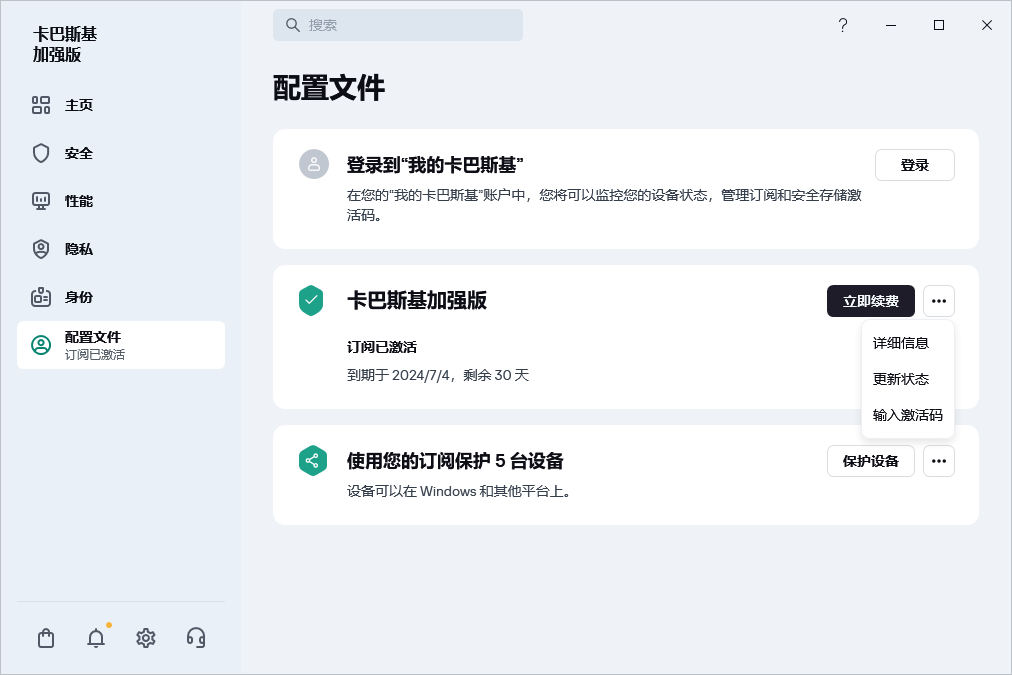Open the 安全 section

(x=79, y=153)
